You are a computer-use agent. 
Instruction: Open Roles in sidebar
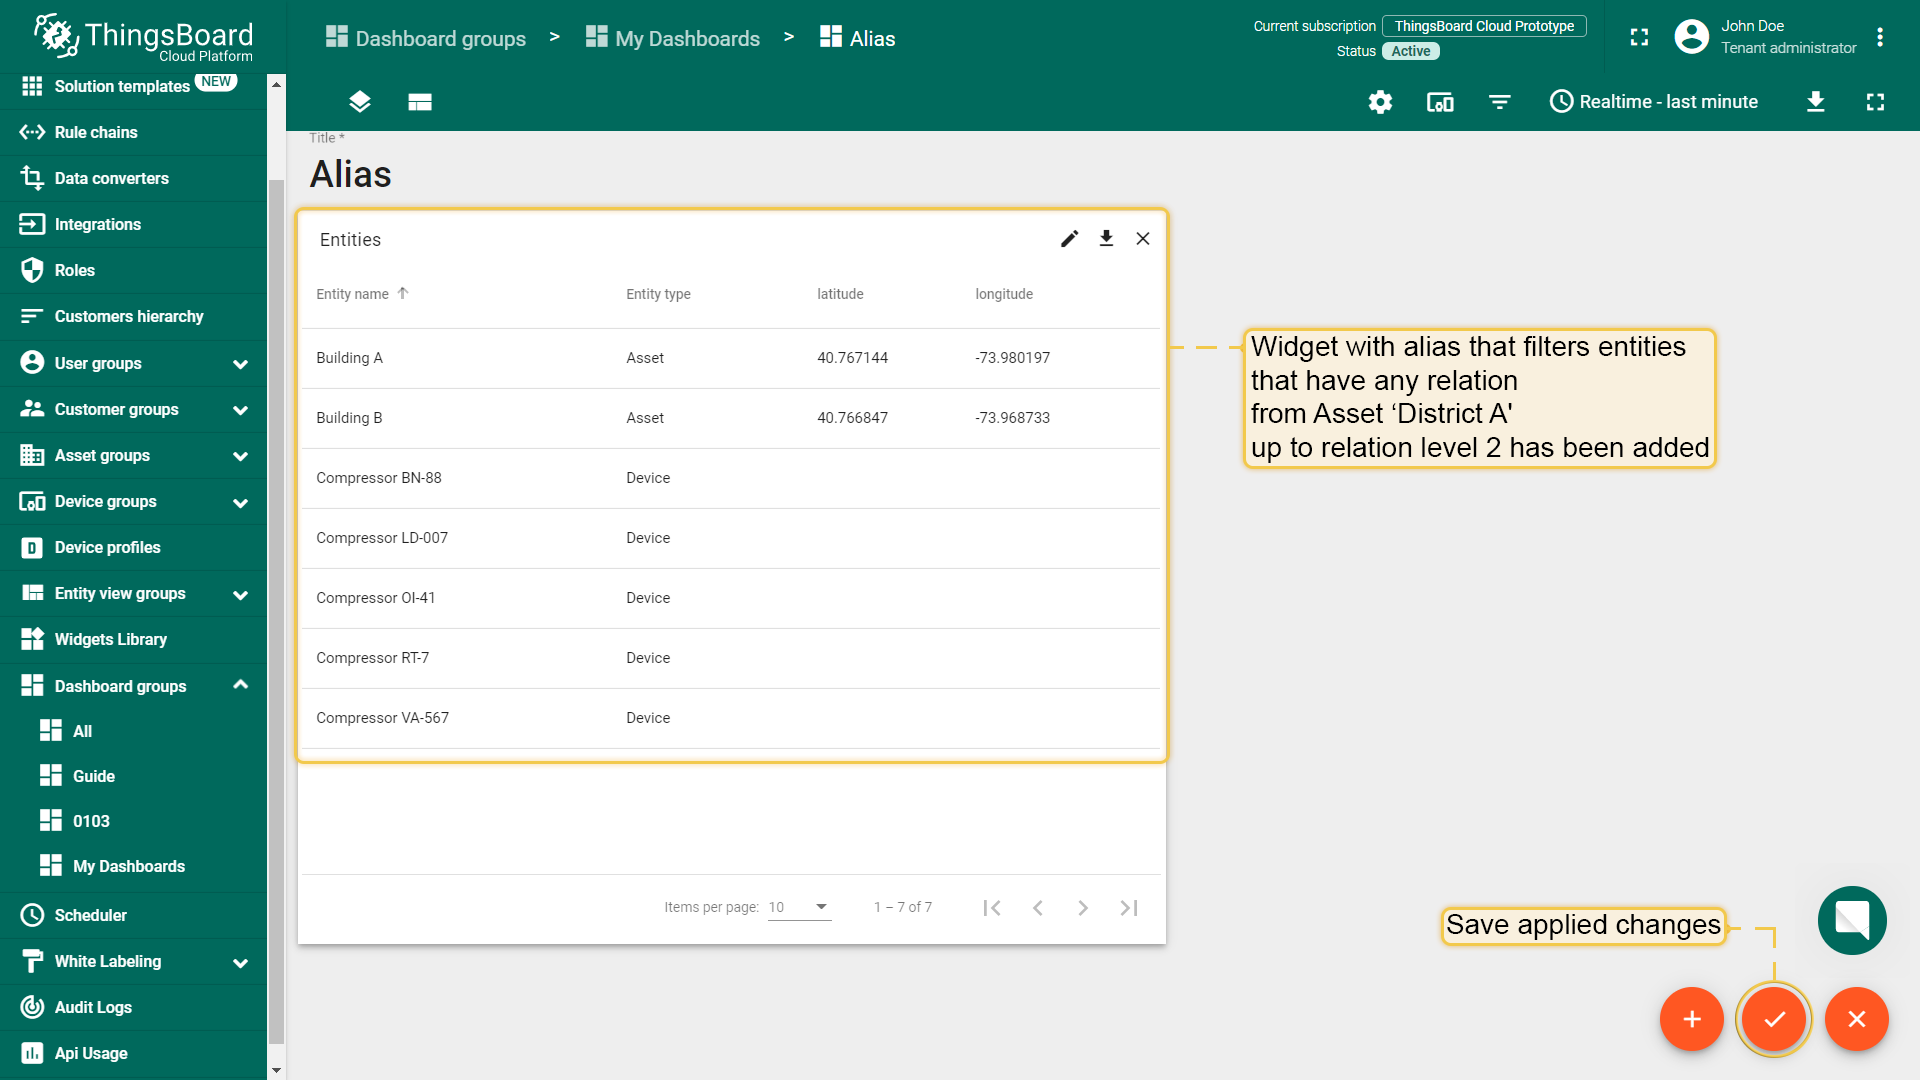click(133, 270)
